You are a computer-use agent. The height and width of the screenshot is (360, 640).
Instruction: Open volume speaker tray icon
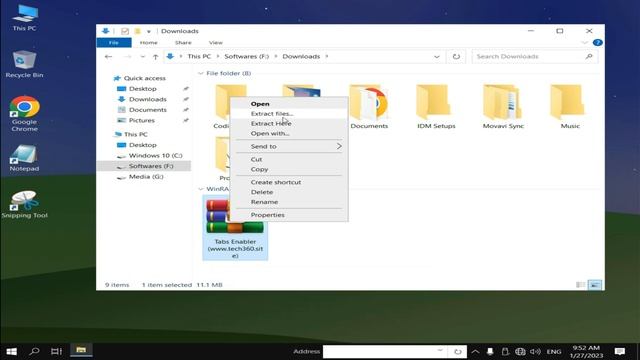coord(535,351)
